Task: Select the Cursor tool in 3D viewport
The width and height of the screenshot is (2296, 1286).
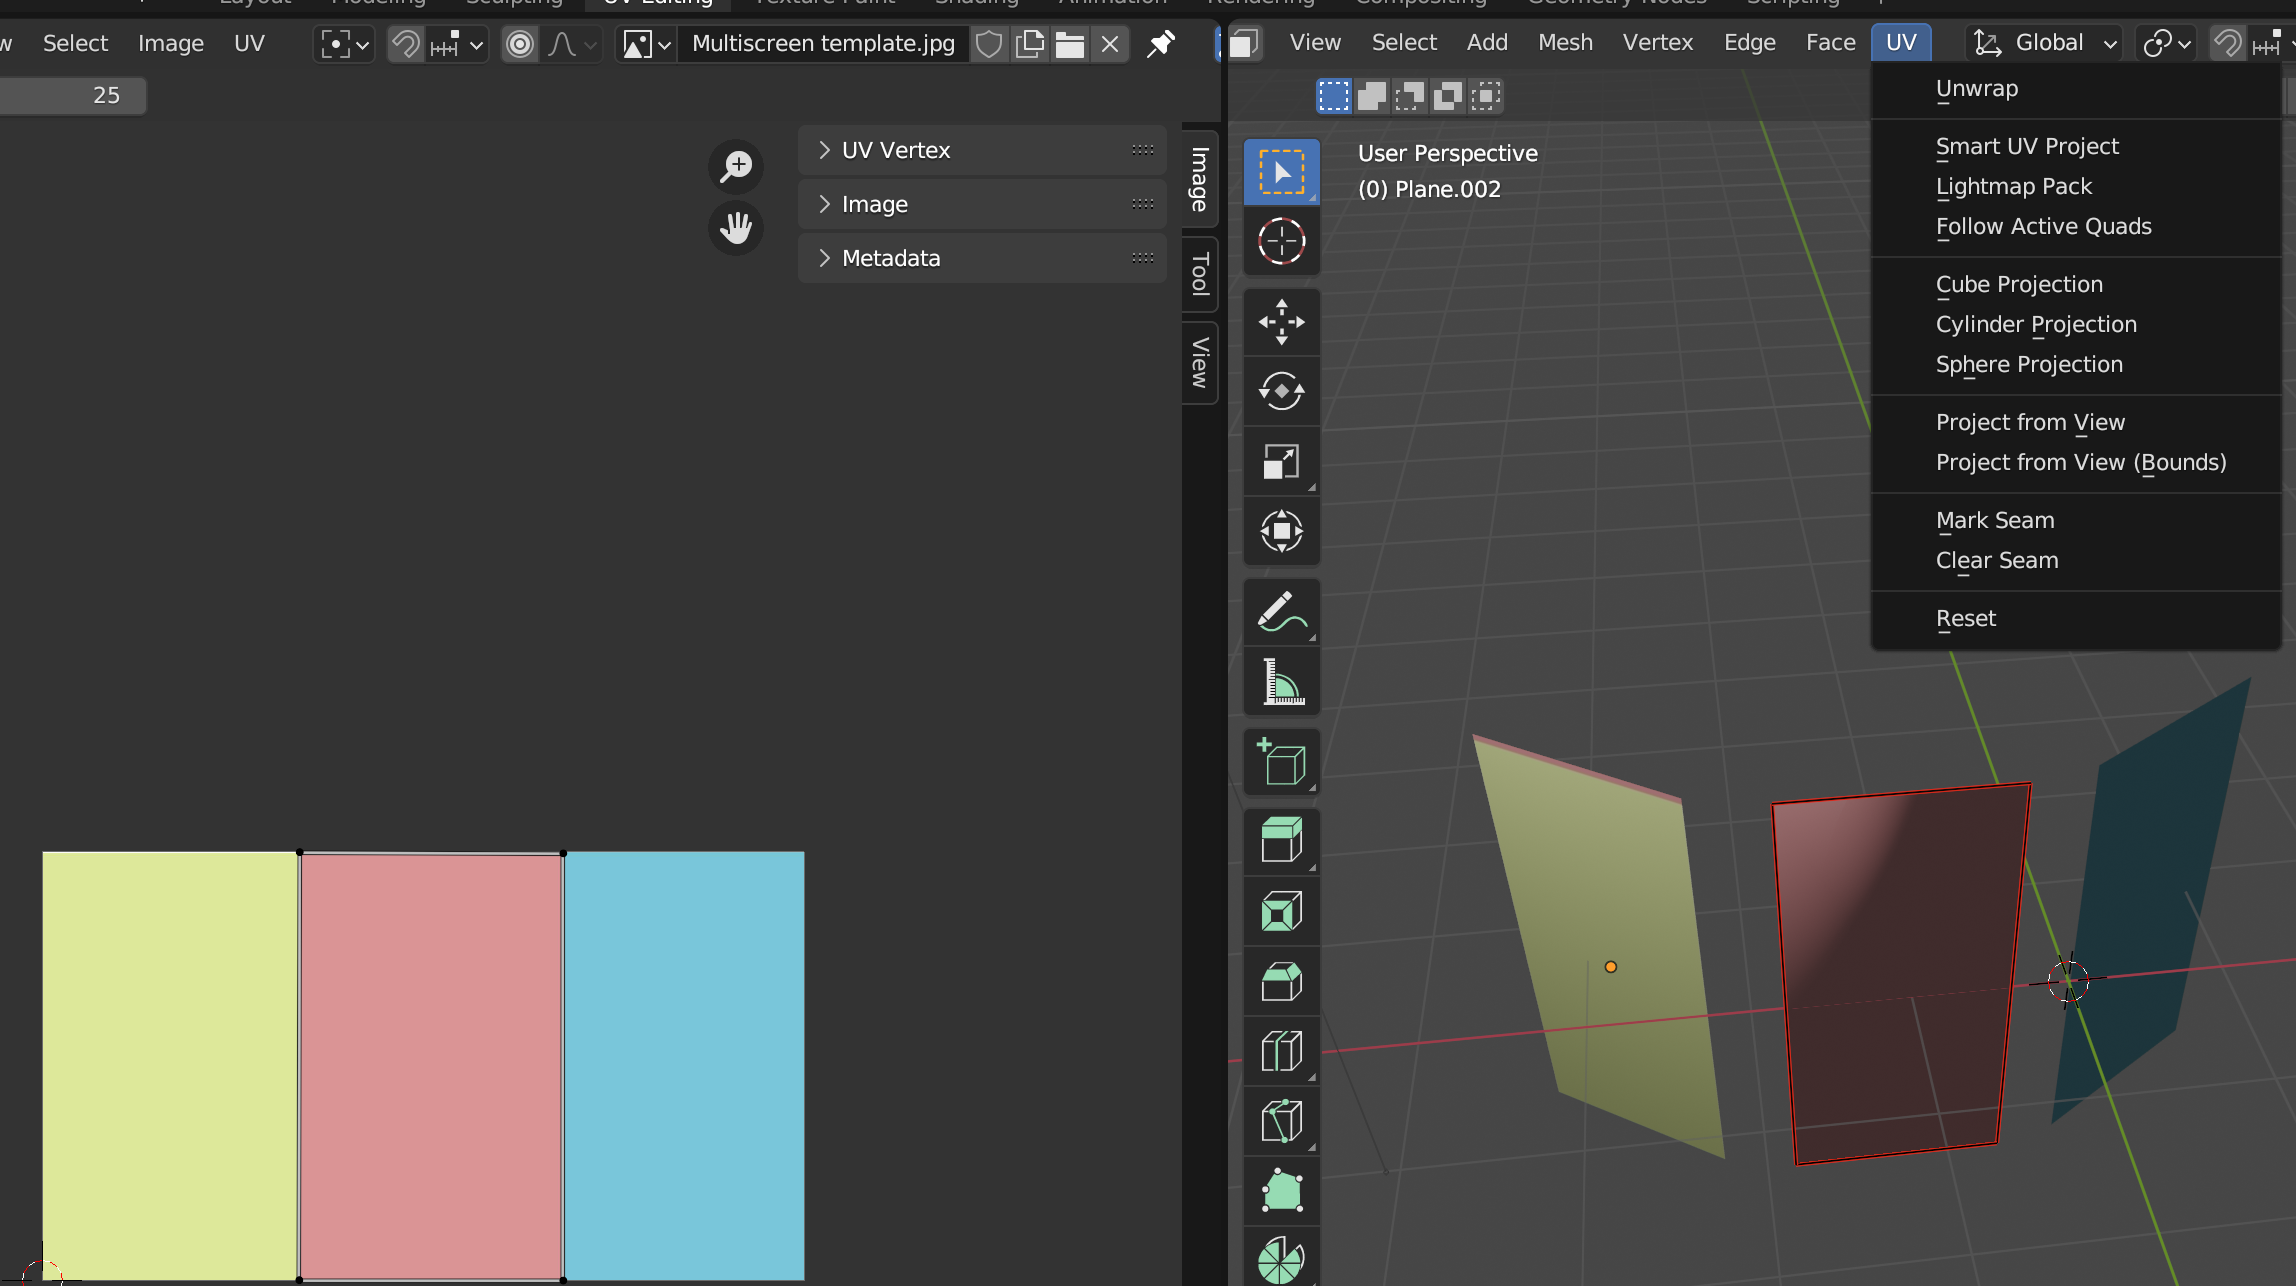Action: (1281, 241)
